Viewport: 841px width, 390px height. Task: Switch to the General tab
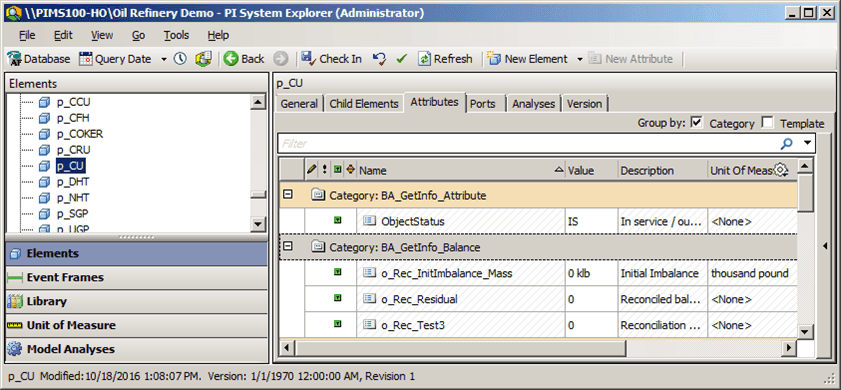(299, 104)
